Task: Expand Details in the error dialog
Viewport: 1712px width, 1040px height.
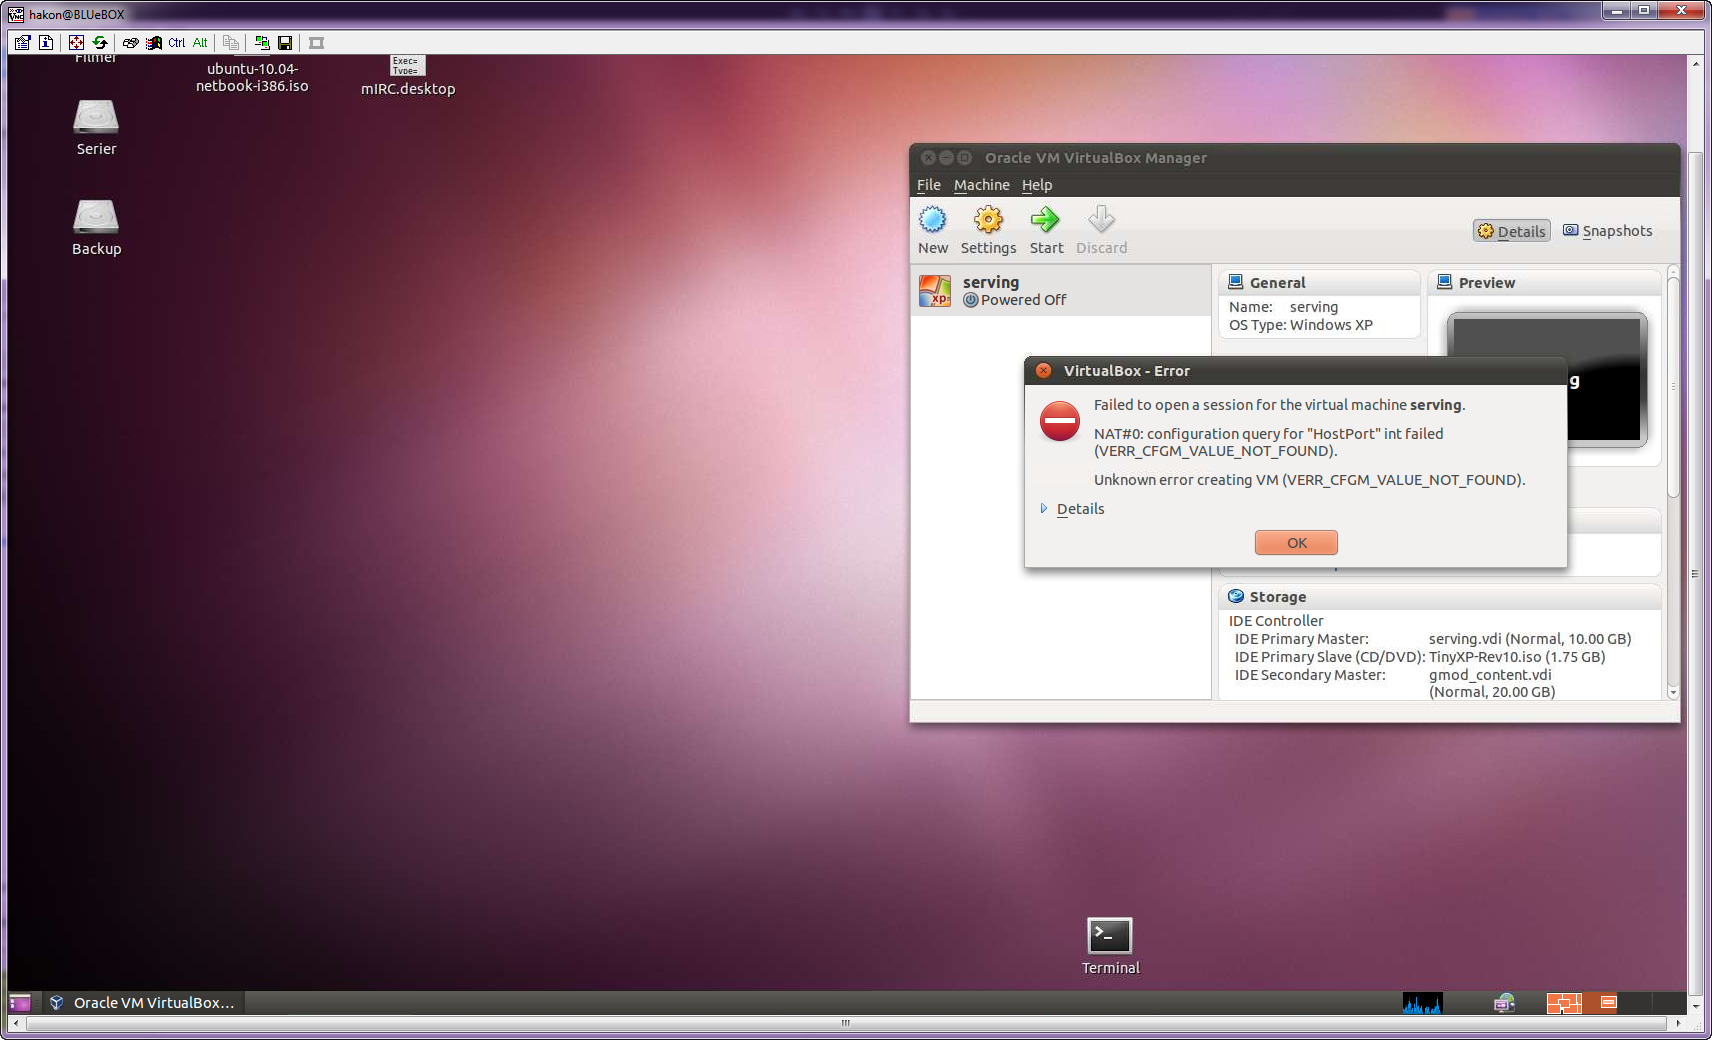Action: [x=1072, y=509]
